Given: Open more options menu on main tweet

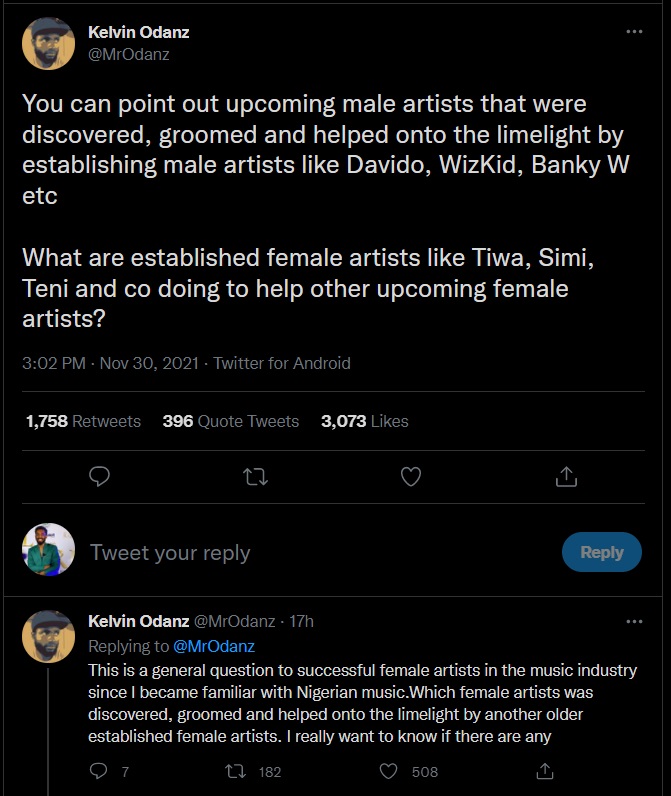Looking at the screenshot, I should pyautogui.click(x=634, y=32).
